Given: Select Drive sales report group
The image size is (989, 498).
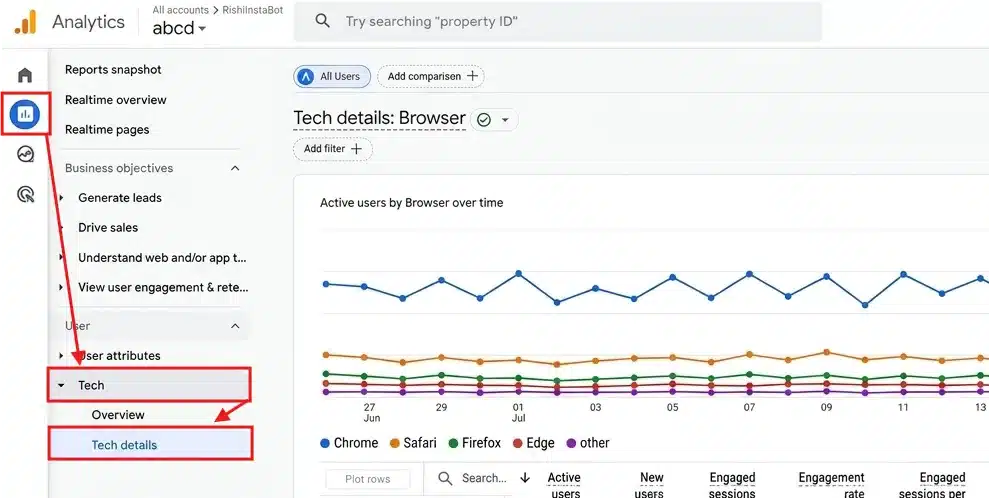Looking at the screenshot, I should pyautogui.click(x=108, y=228).
